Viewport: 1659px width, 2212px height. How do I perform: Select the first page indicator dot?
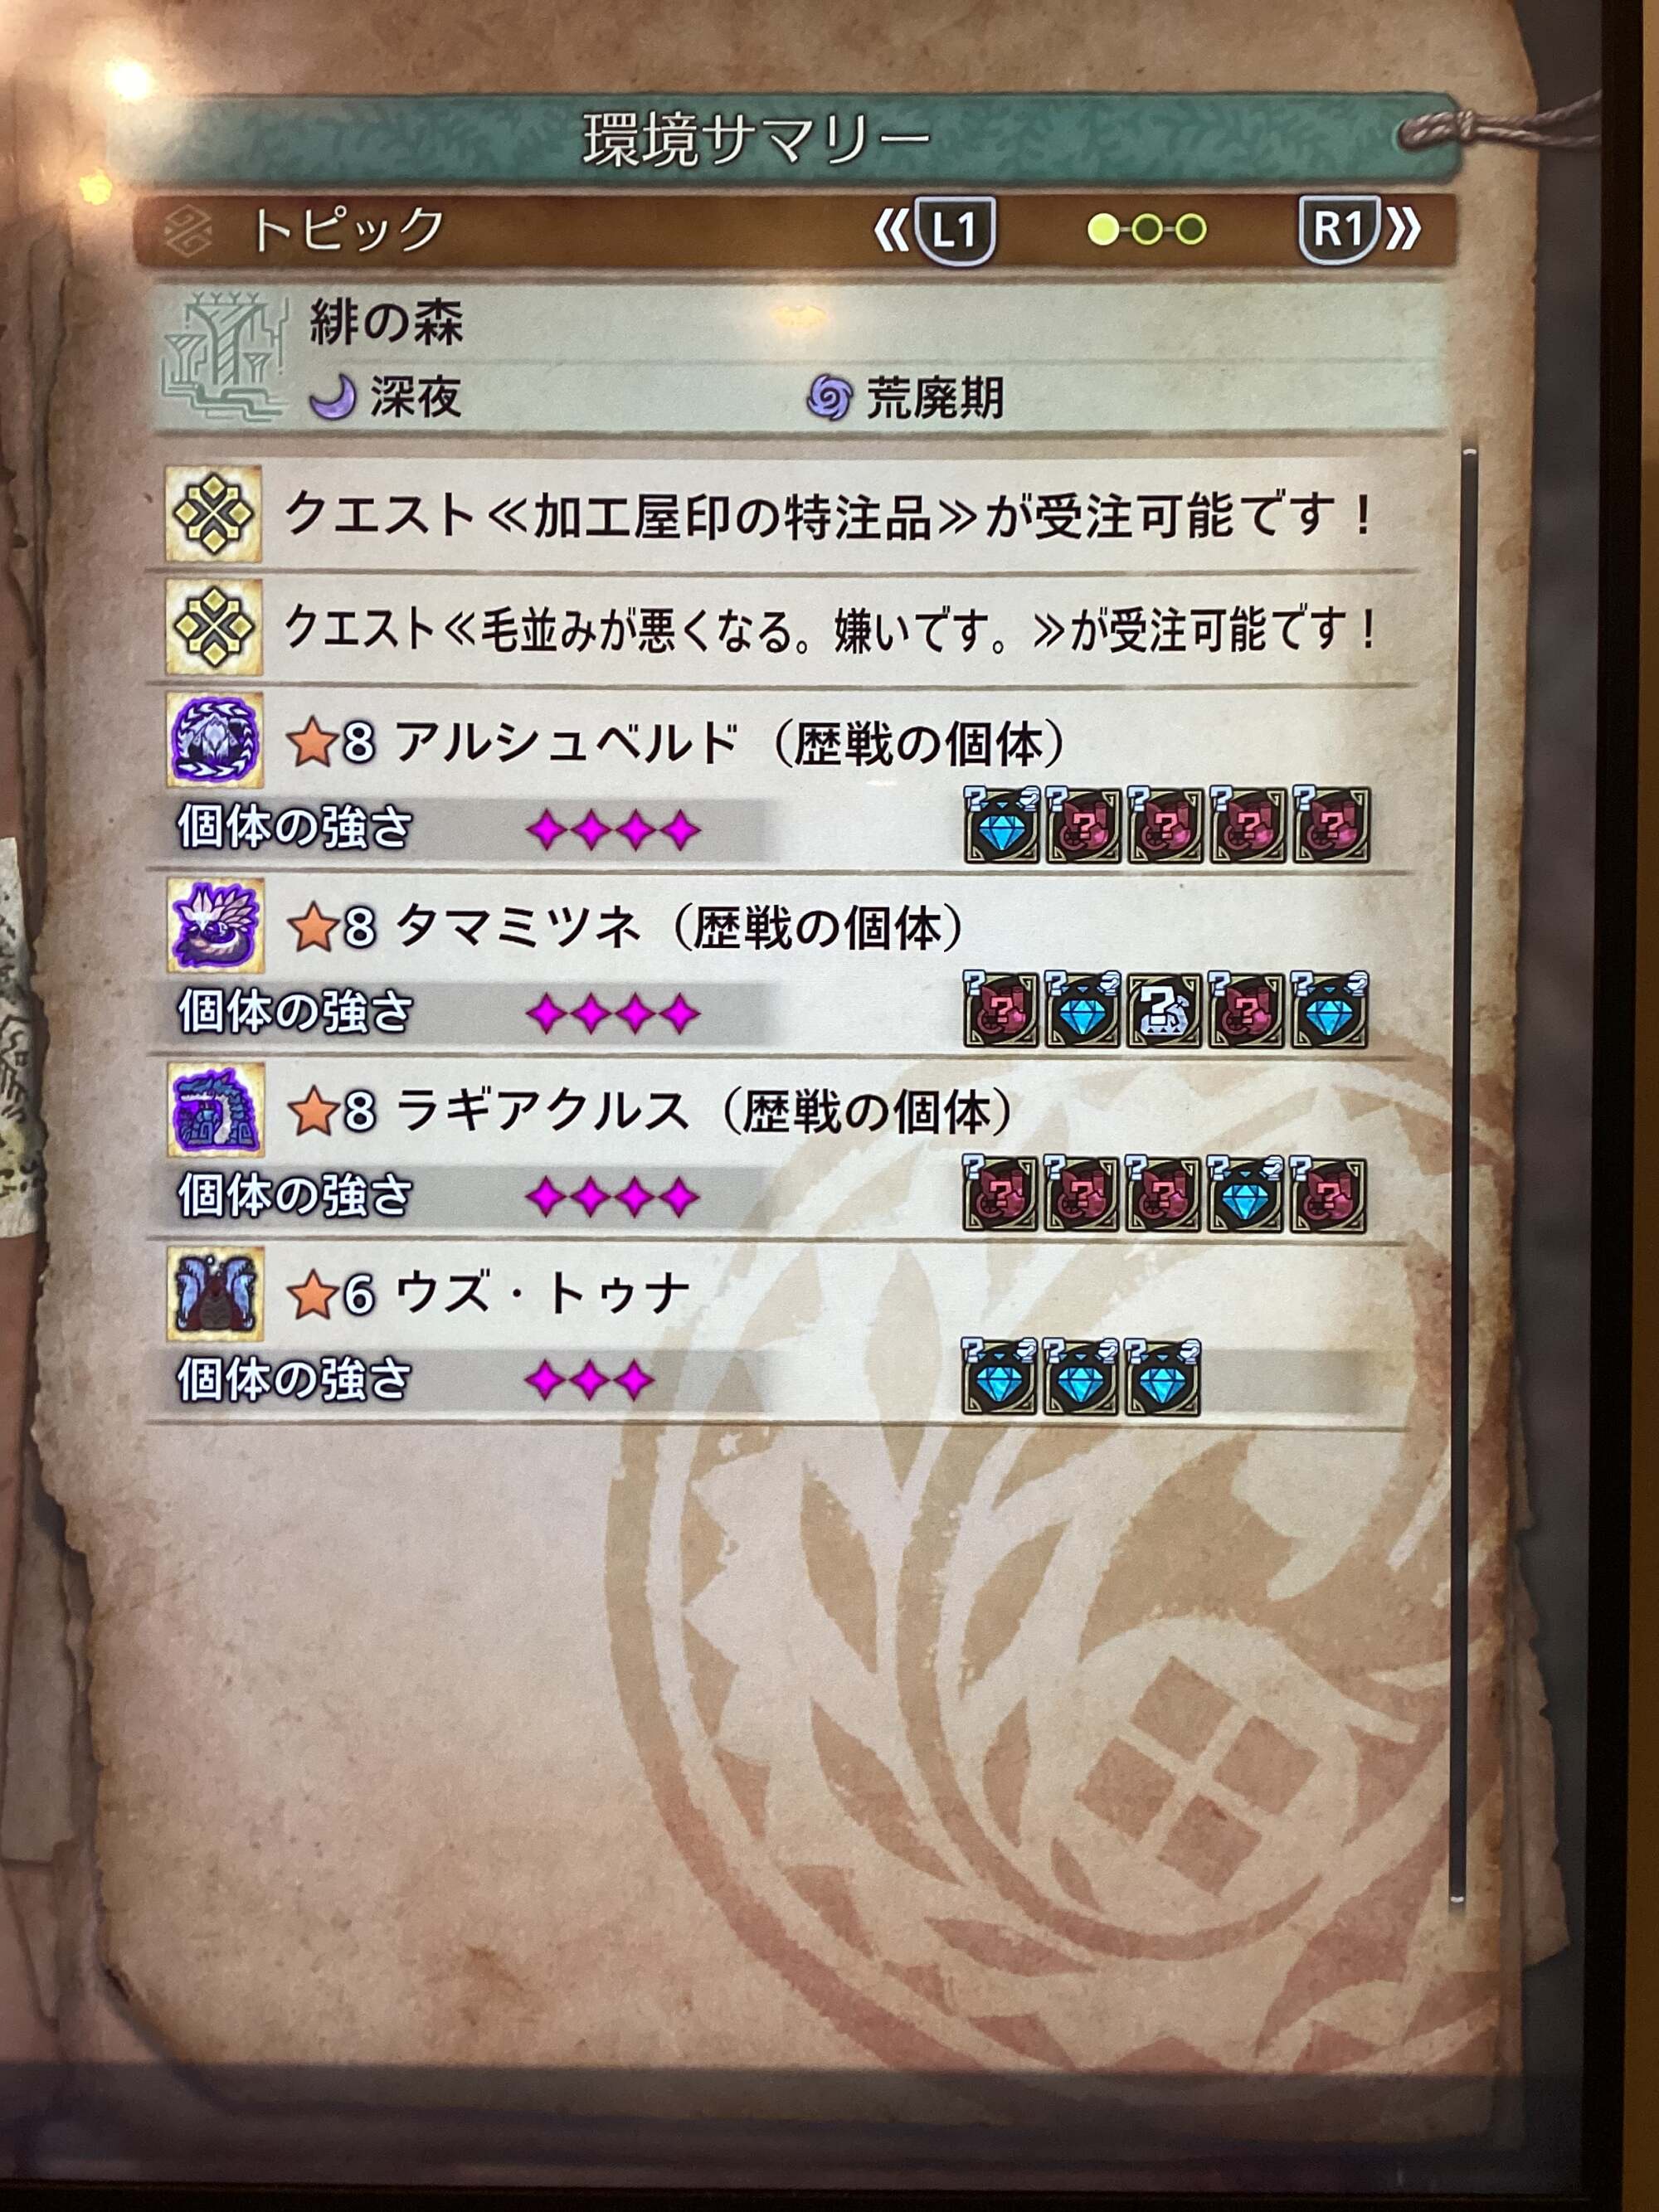tap(1103, 231)
